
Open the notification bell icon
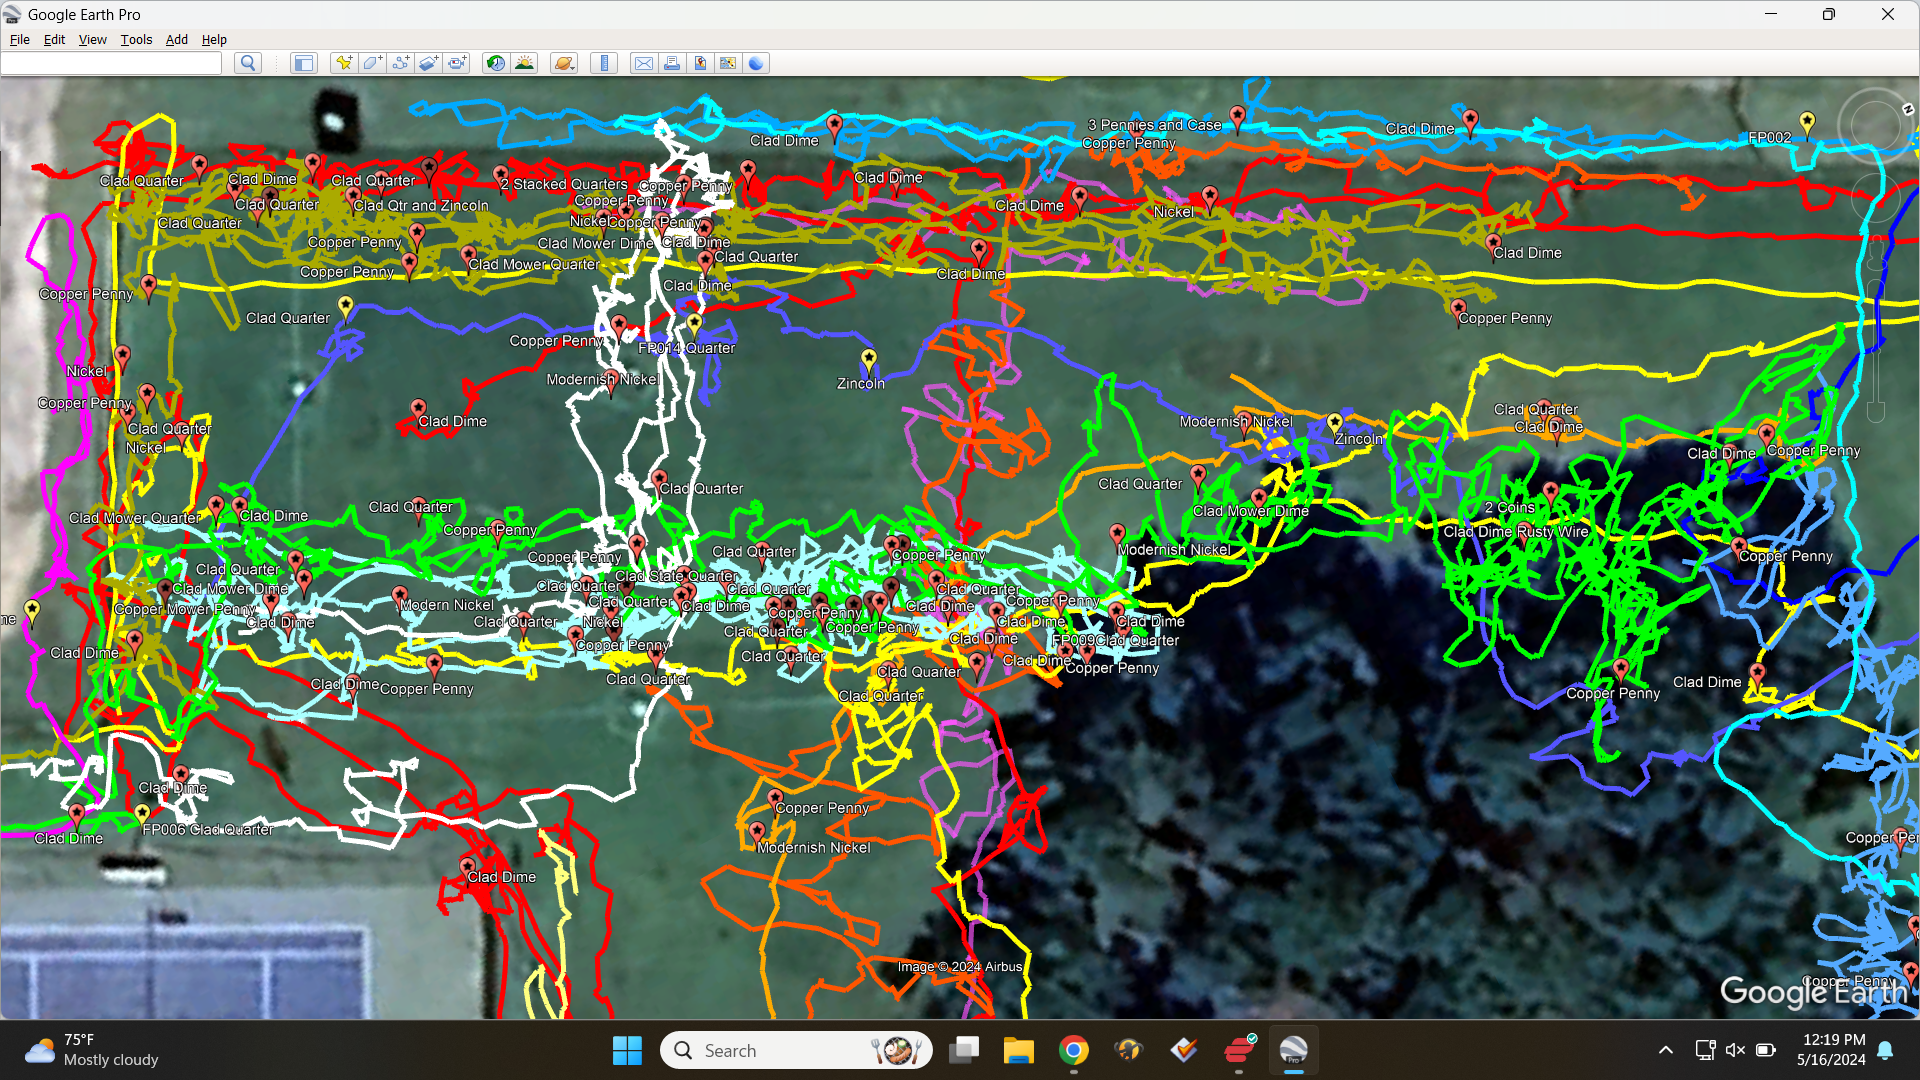pyautogui.click(x=1885, y=1050)
